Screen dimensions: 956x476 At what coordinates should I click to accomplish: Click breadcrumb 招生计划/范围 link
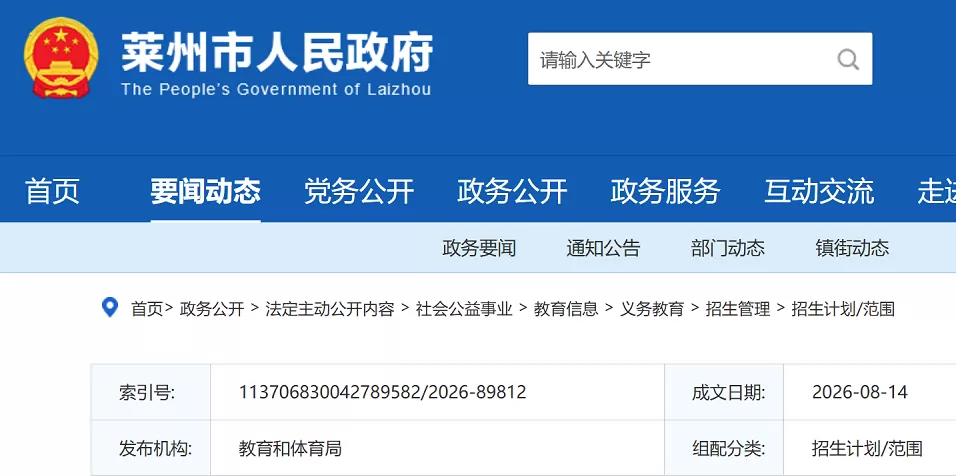coord(843,309)
